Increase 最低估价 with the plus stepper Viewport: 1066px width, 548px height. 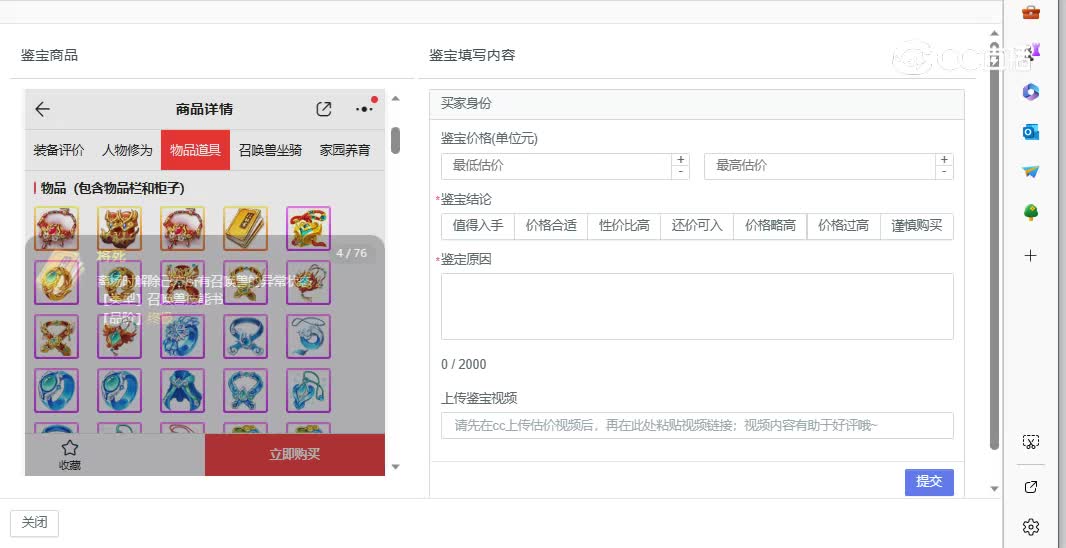[x=681, y=160]
